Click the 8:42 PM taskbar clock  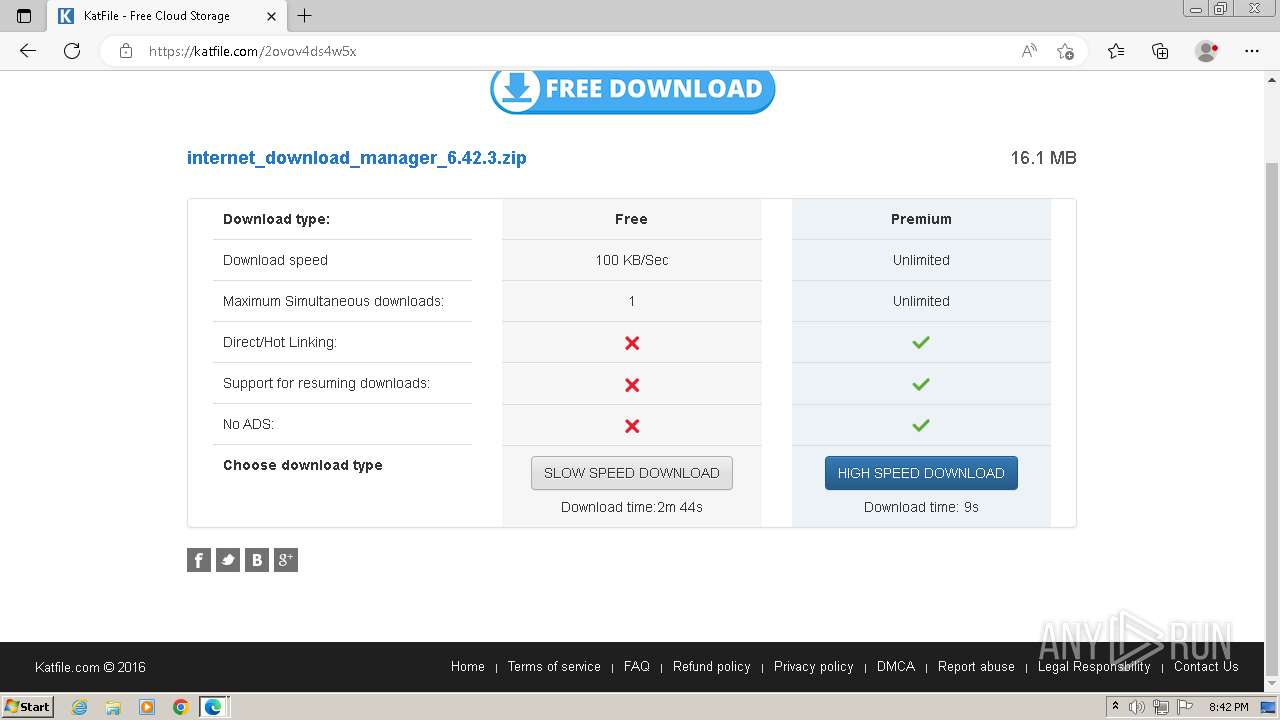[x=1228, y=707]
